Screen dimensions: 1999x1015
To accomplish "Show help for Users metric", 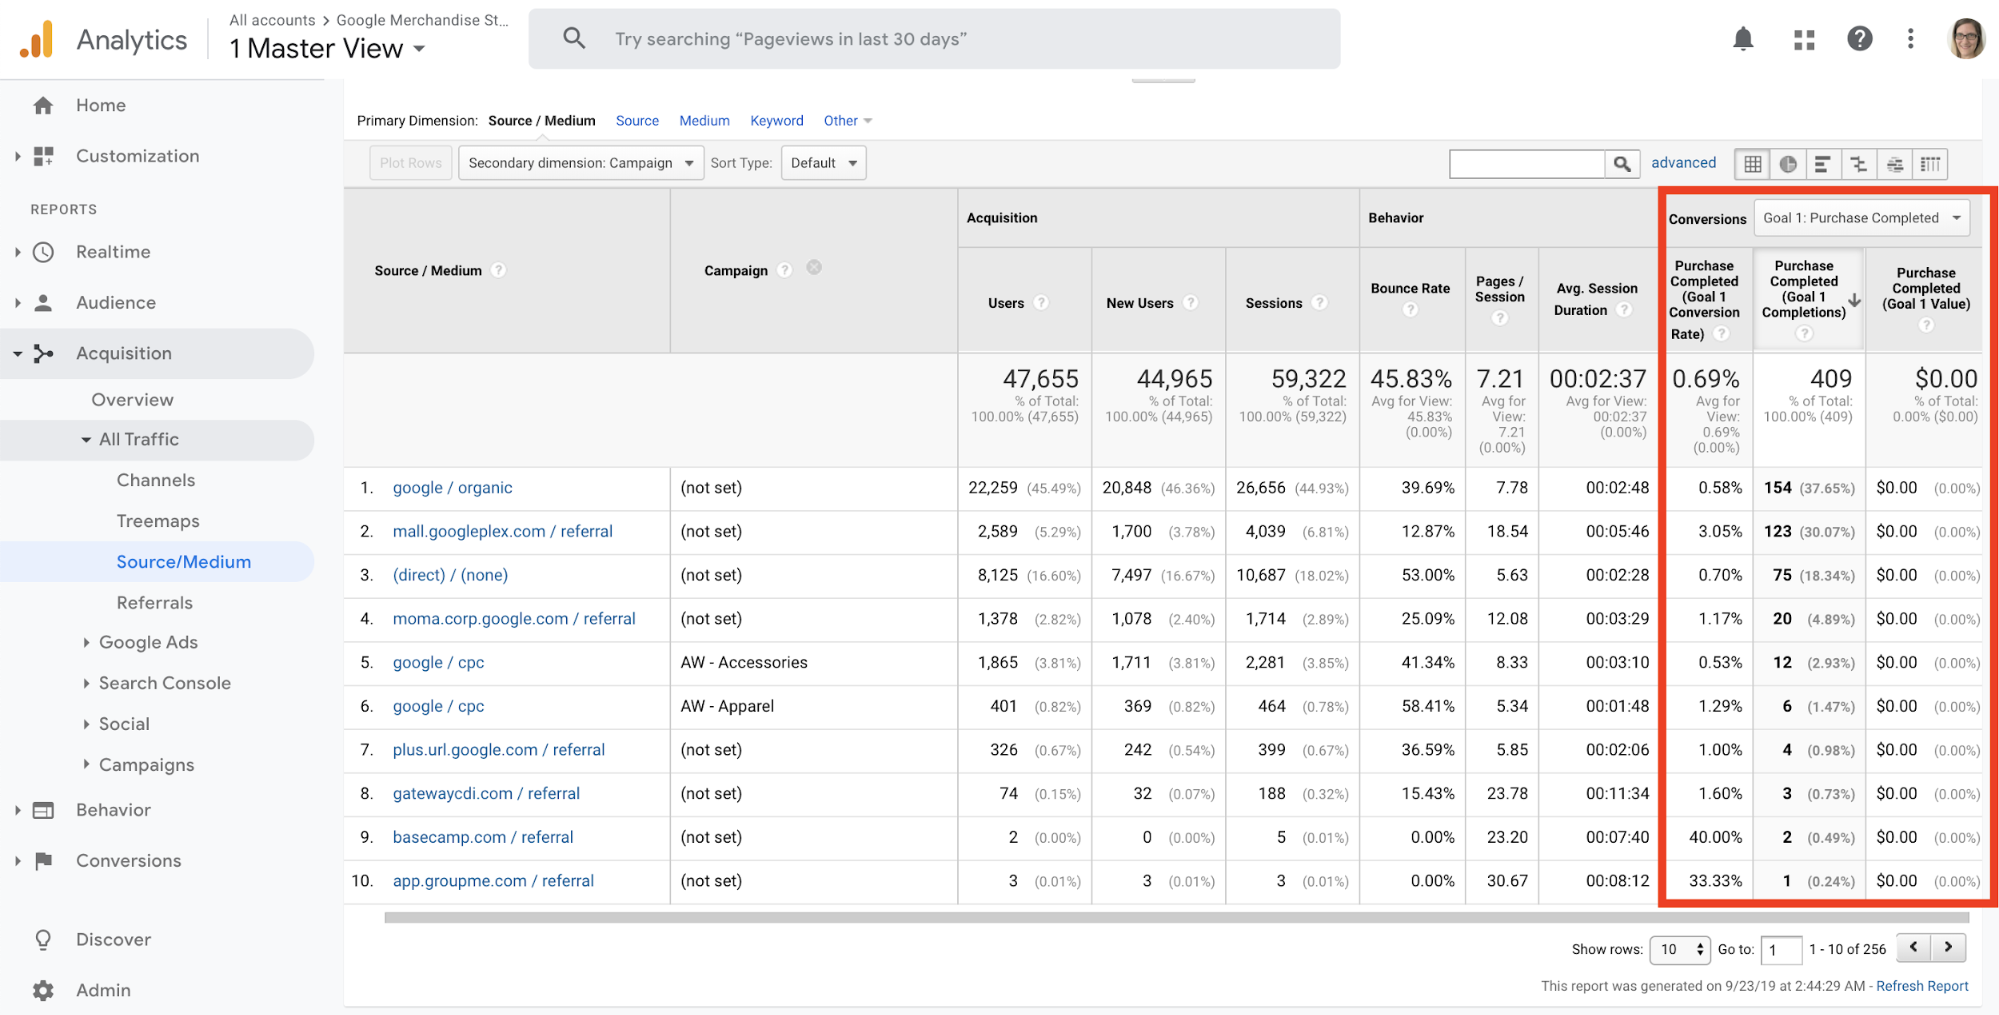I will tap(1041, 302).
